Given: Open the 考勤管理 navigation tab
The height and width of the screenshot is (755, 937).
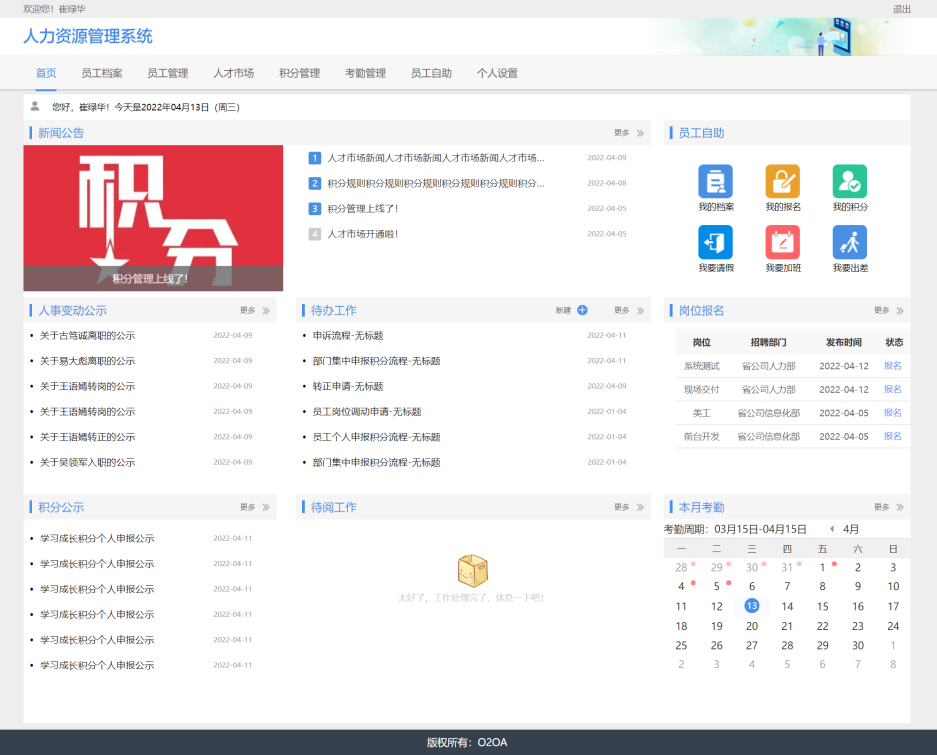Looking at the screenshot, I should [x=365, y=73].
